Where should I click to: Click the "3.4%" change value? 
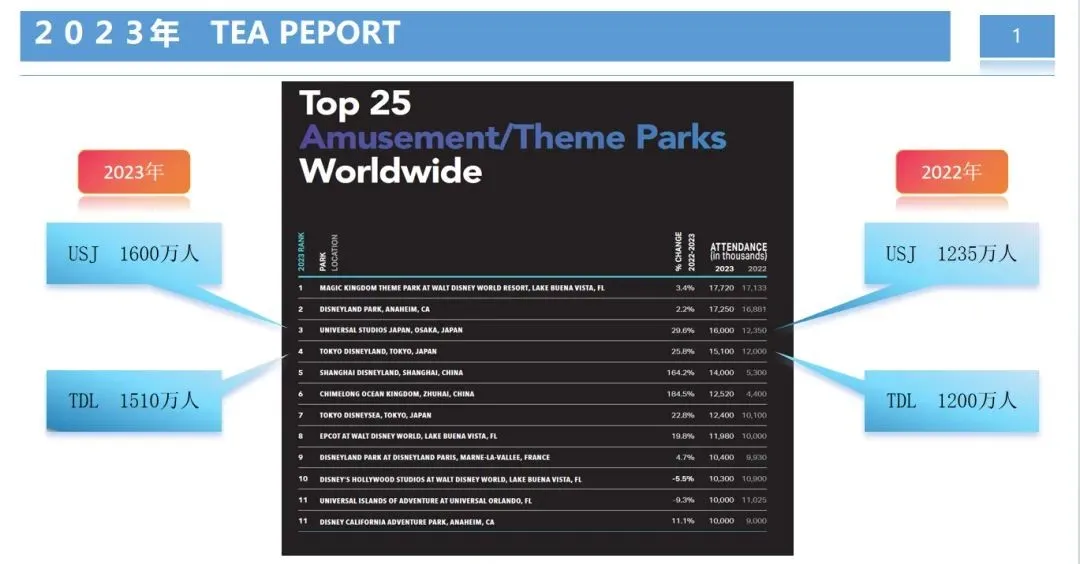click(x=685, y=288)
